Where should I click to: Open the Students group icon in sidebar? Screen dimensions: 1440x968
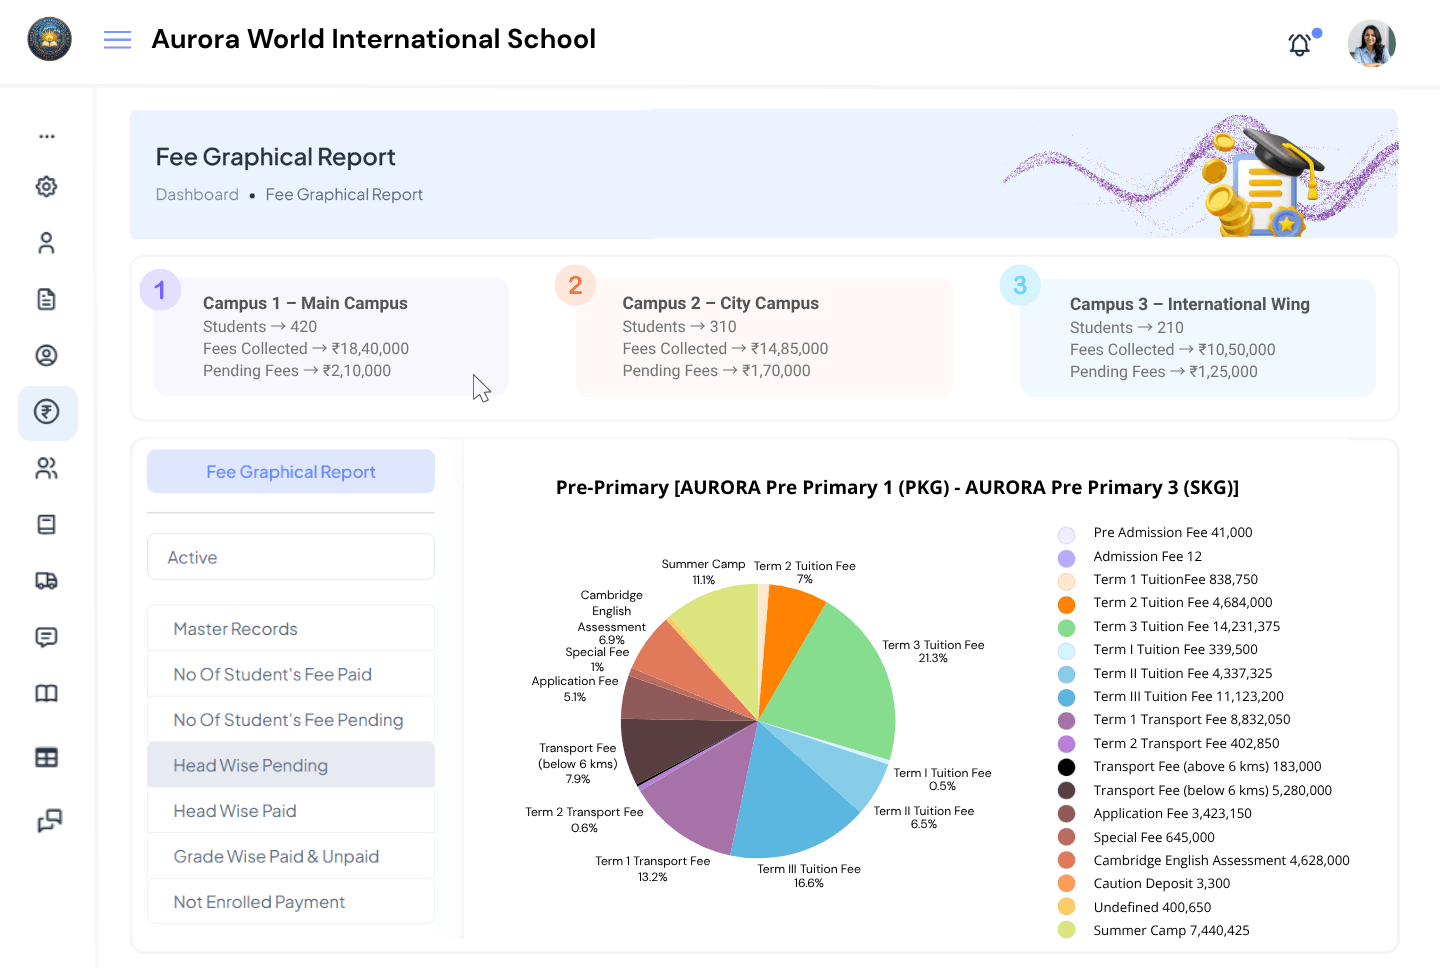click(46, 468)
